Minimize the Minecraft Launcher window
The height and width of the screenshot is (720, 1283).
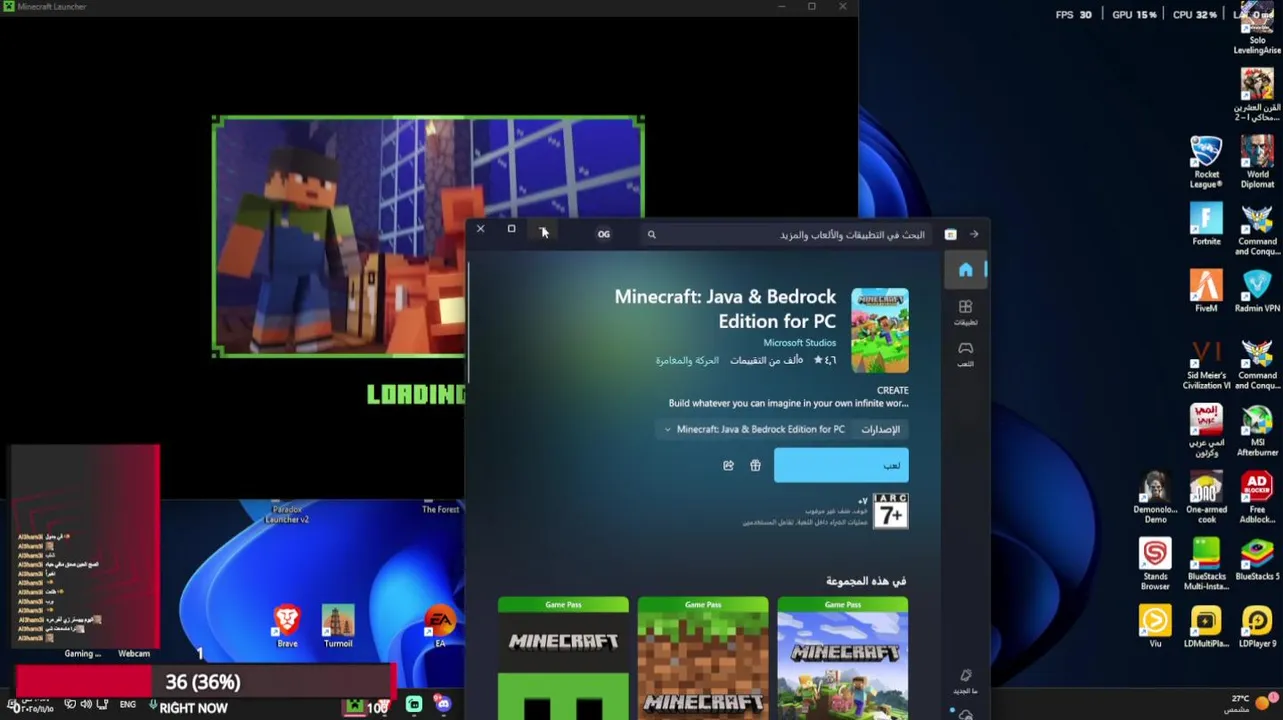(x=782, y=7)
